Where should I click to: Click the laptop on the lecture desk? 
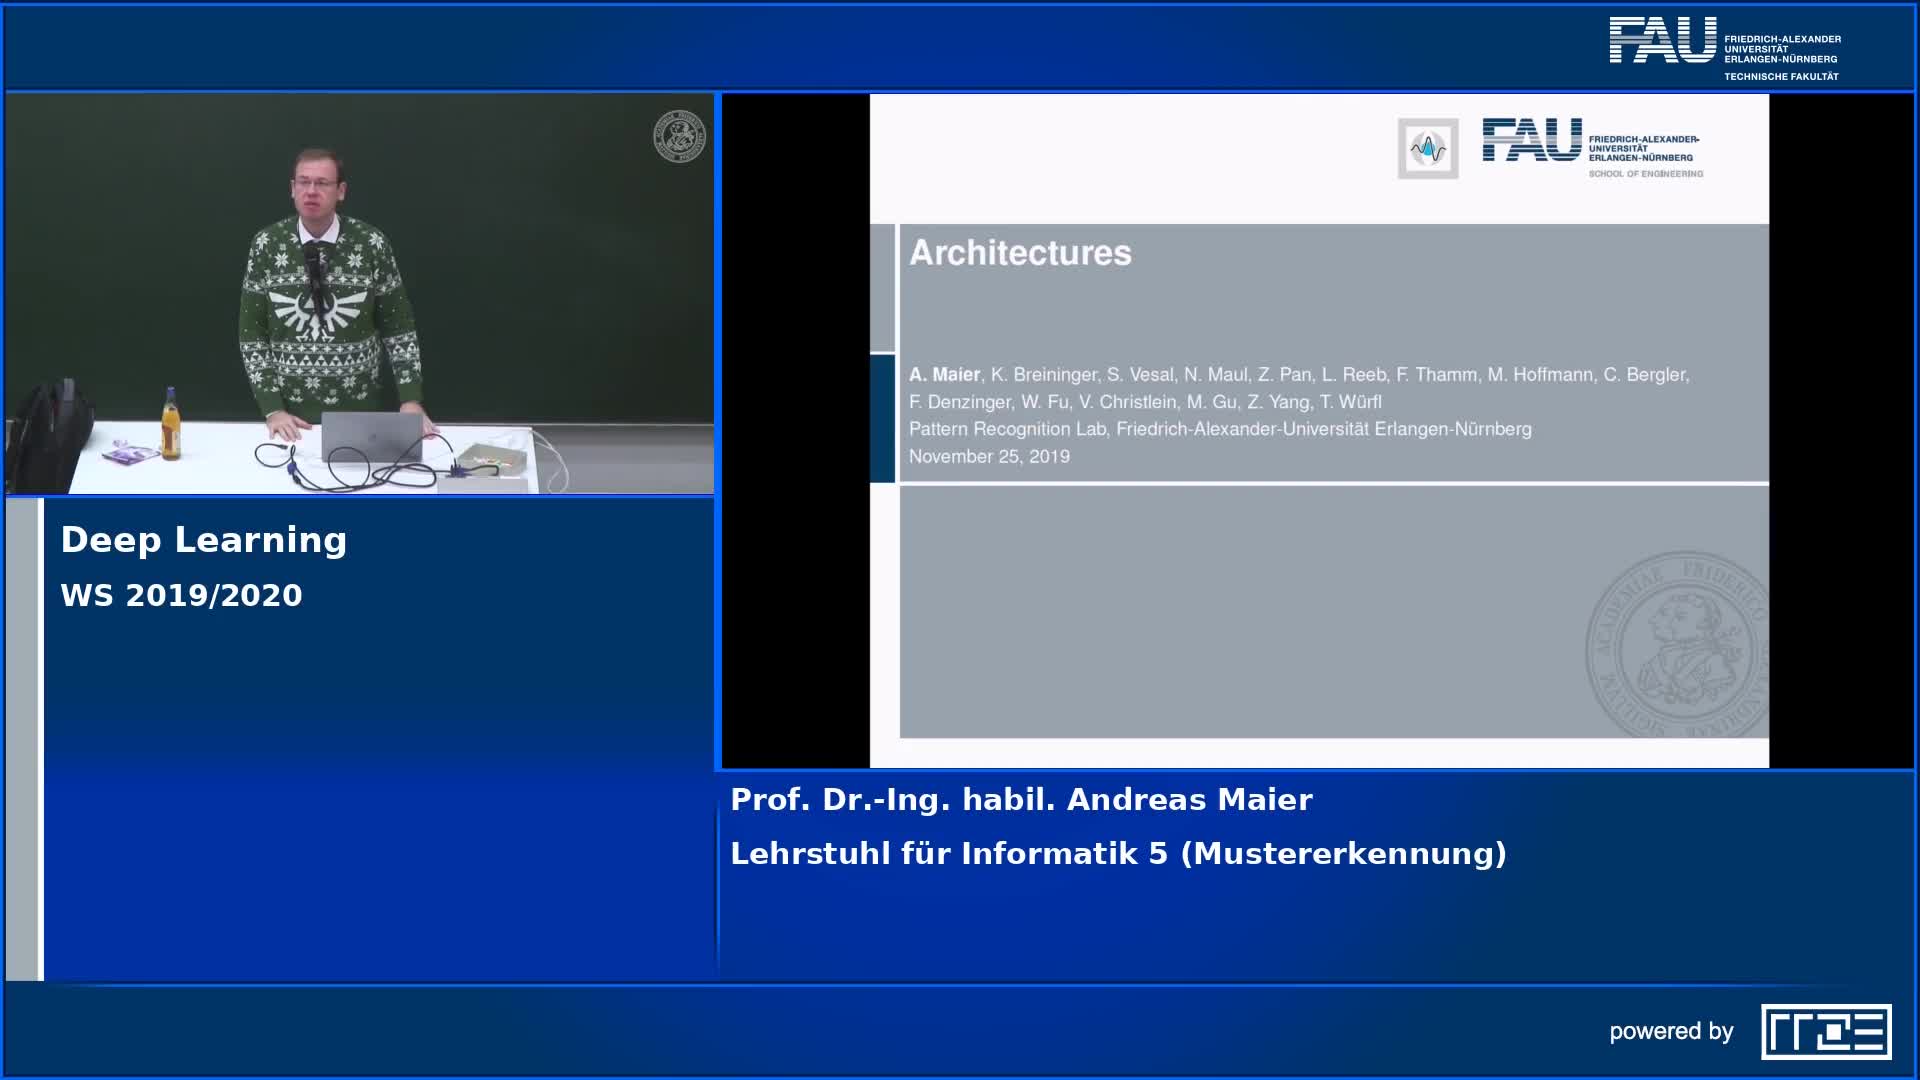pos(371,436)
